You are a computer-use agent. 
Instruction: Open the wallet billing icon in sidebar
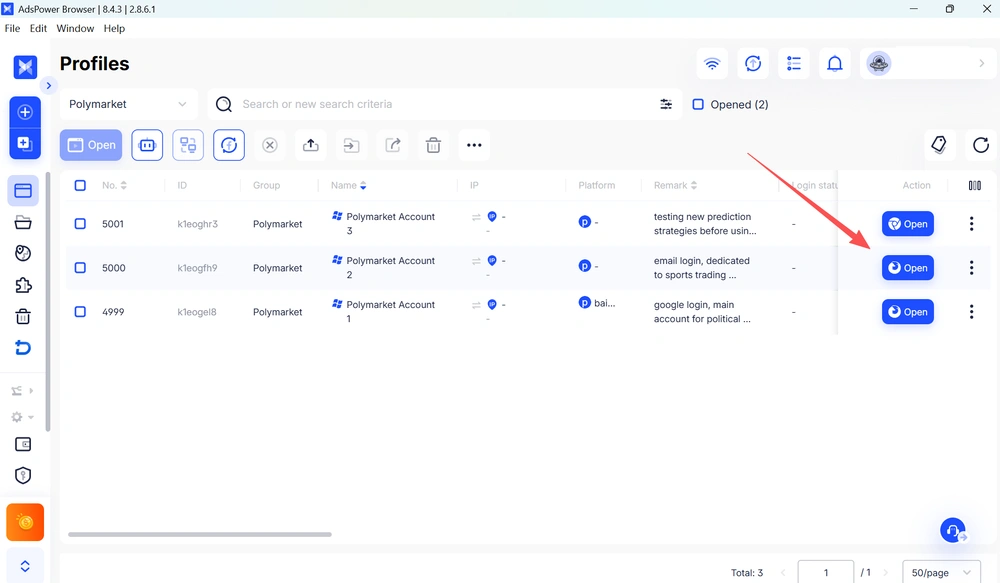click(x=23, y=445)
